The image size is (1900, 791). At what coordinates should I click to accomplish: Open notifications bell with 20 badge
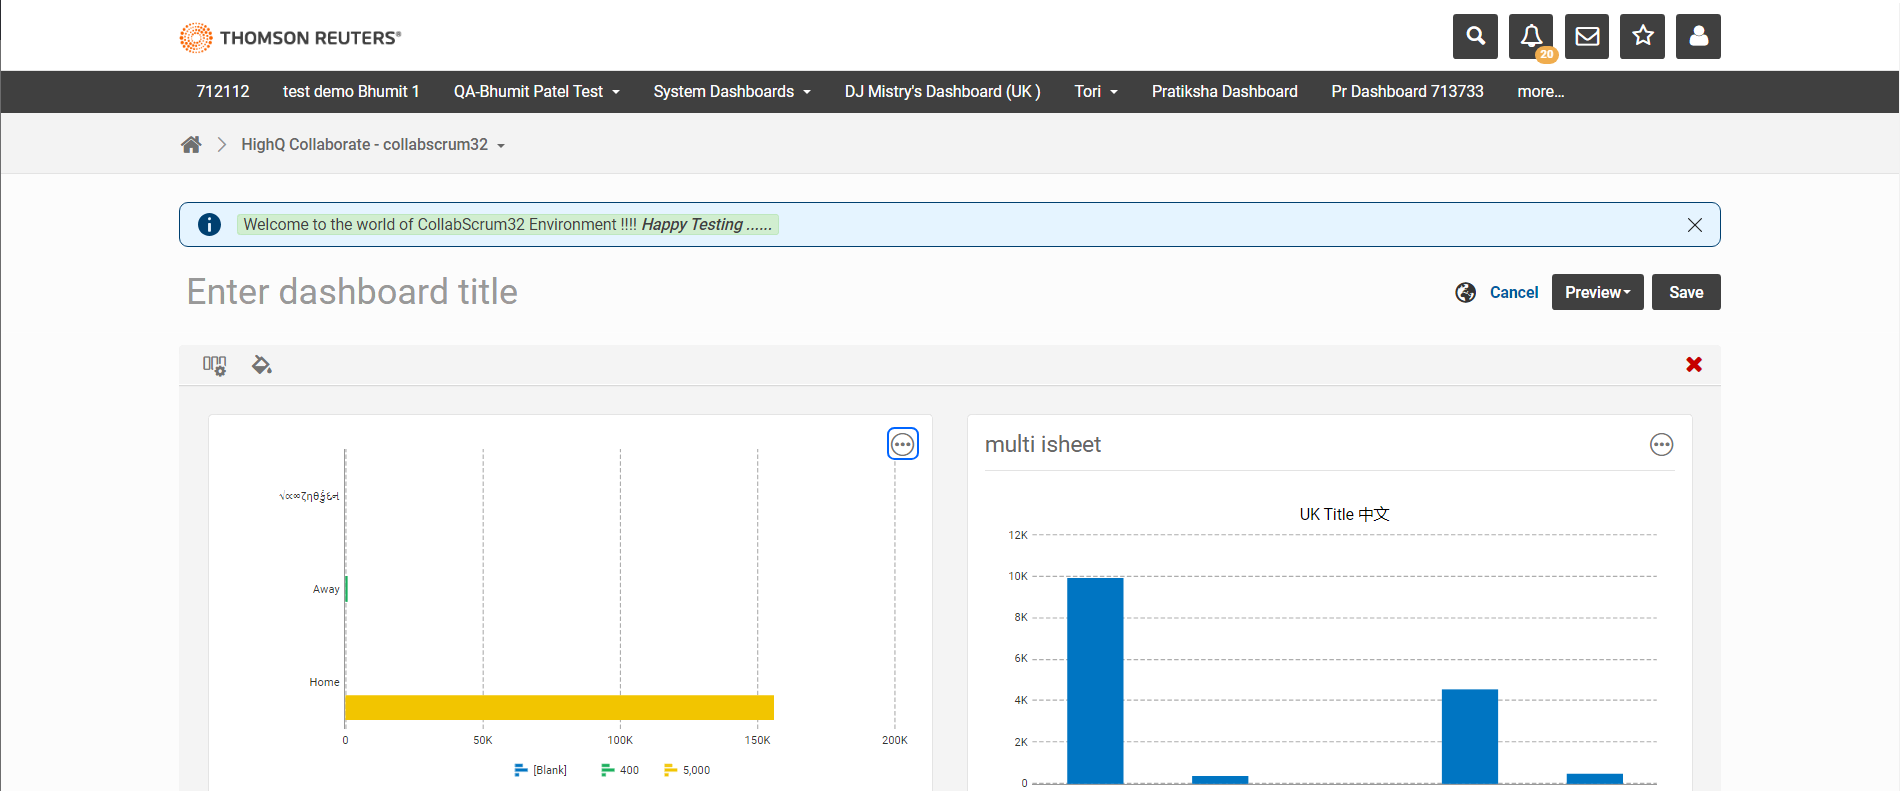pos(1531,37)
